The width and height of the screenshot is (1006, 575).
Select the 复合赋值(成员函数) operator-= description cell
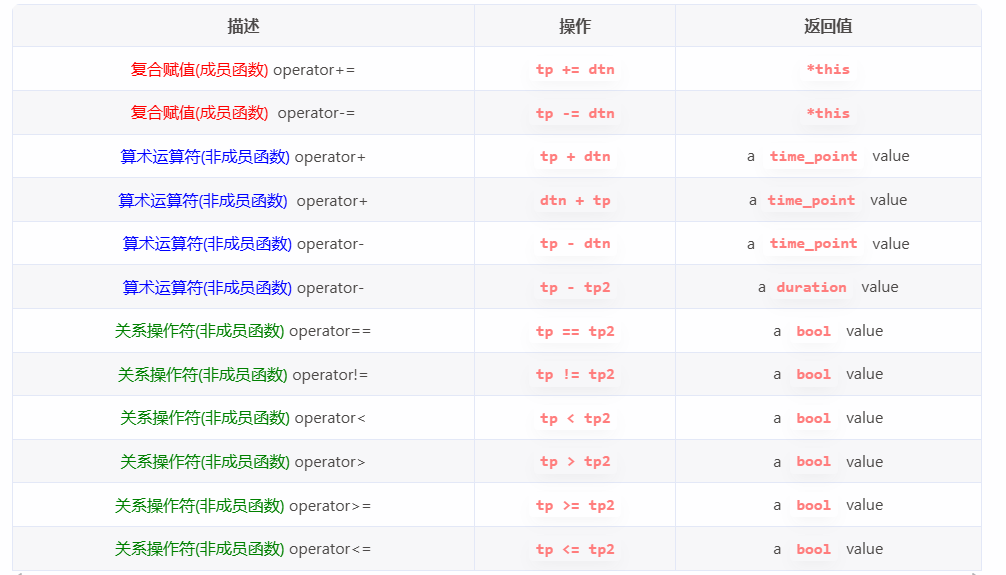(243, 113)
